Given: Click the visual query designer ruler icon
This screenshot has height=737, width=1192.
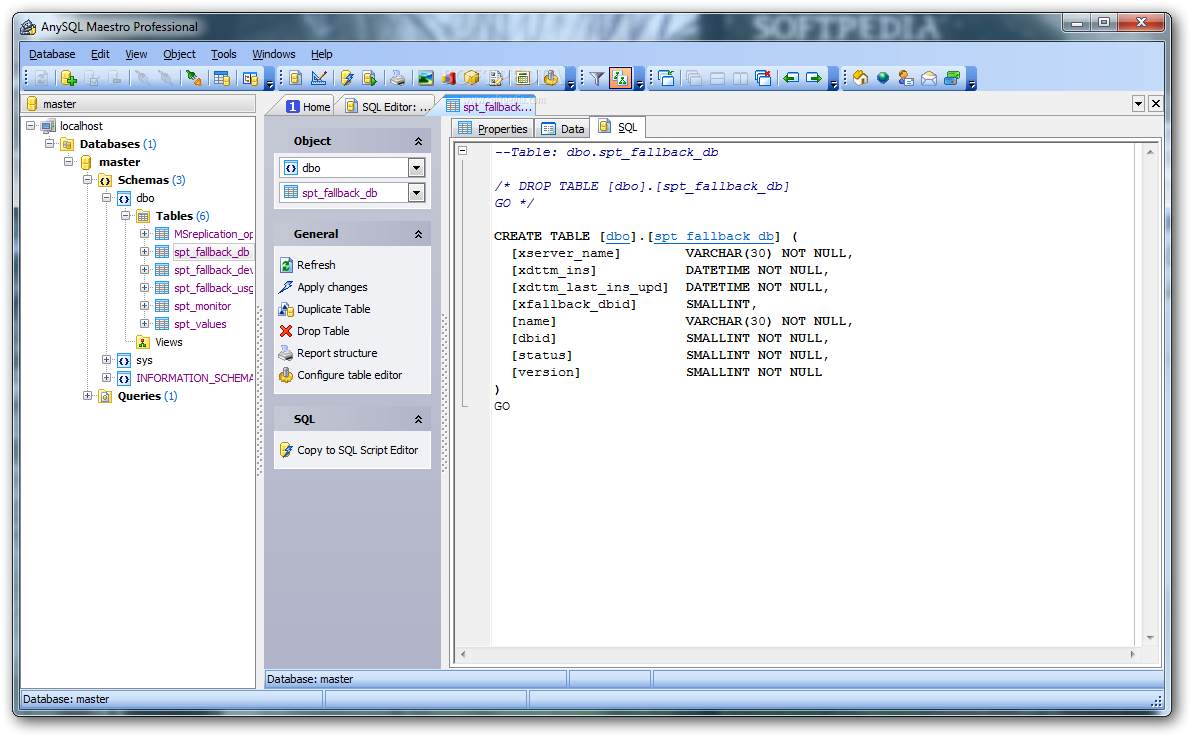Looking at the screenshot, I should (319, 78).
